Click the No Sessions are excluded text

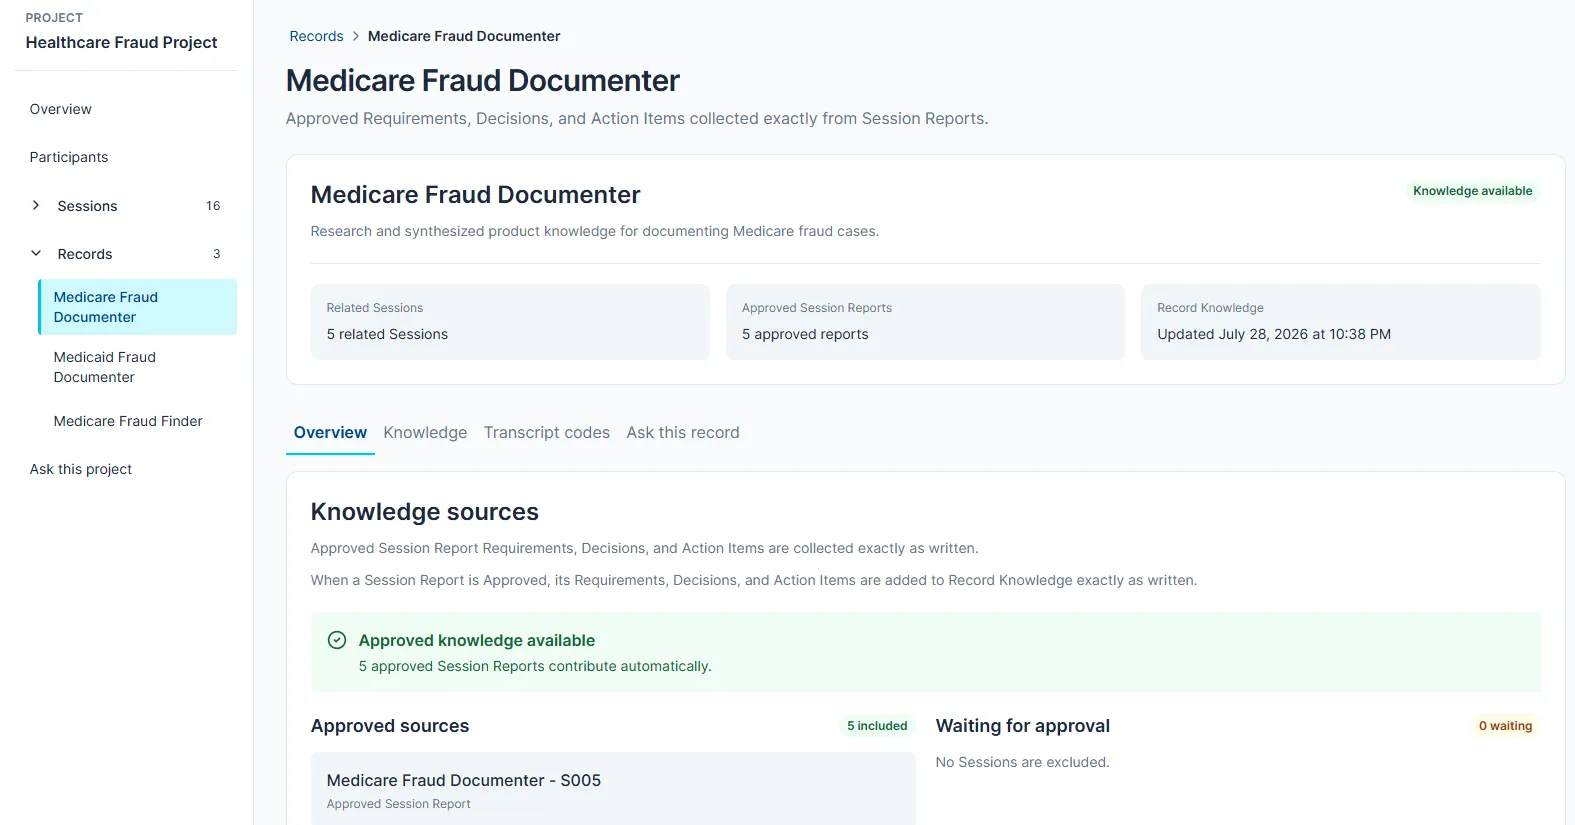click(x=1023, y=762)
